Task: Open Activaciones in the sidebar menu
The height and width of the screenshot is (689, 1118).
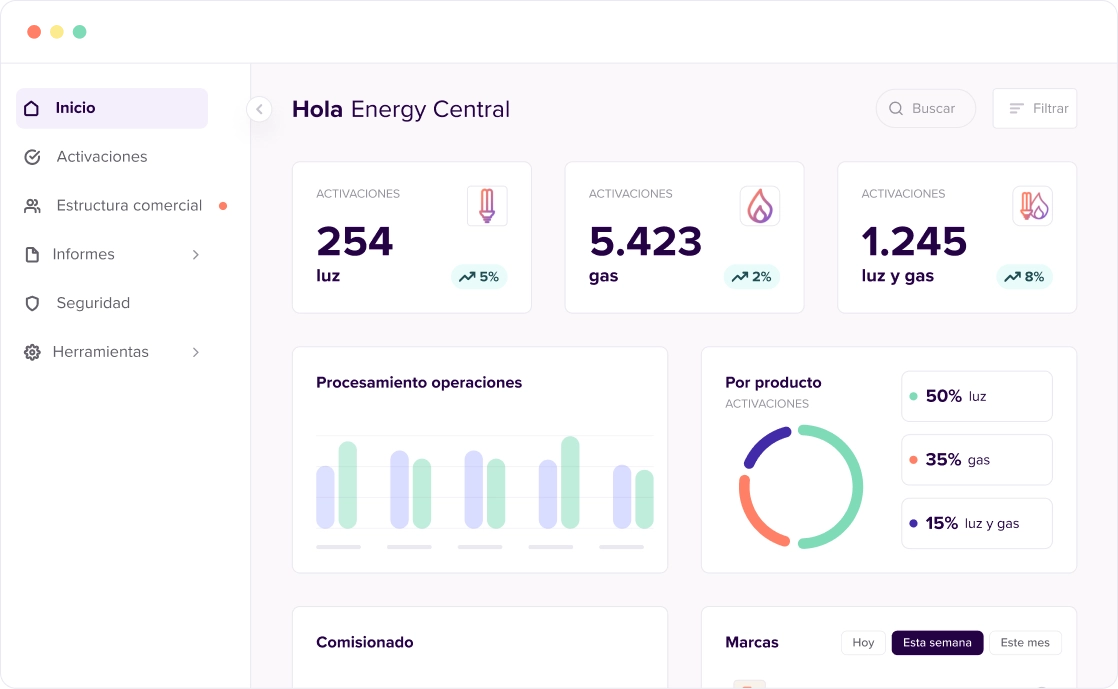Action: point(101,157)
